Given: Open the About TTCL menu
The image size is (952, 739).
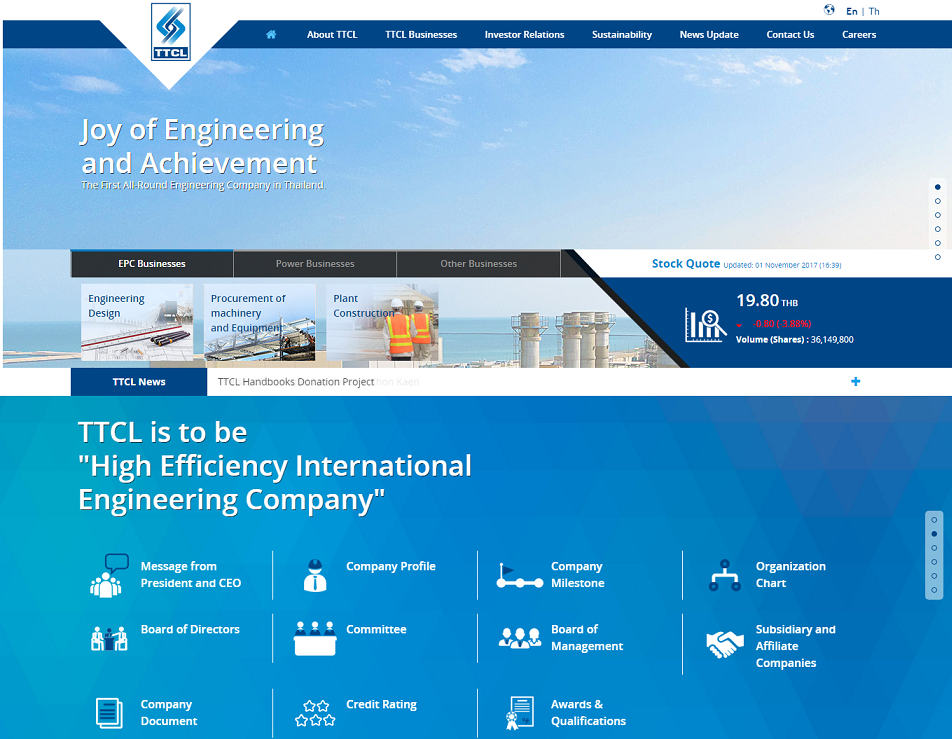Looking at the screenshot, I should click(x=332, y=35).
